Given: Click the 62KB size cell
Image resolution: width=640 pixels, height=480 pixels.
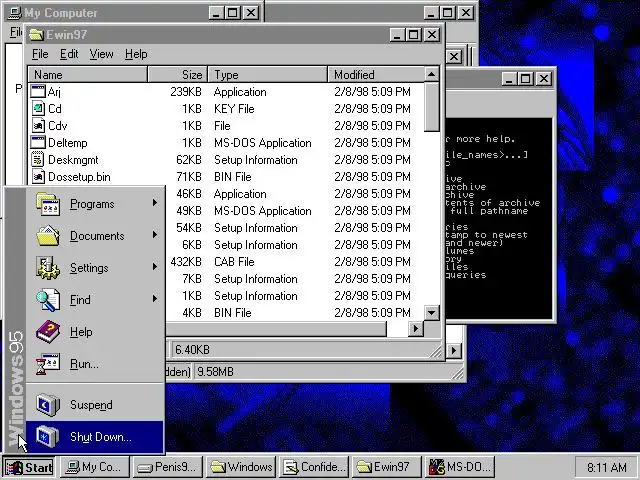Looking at the screenshot, I should click(189, 160).
